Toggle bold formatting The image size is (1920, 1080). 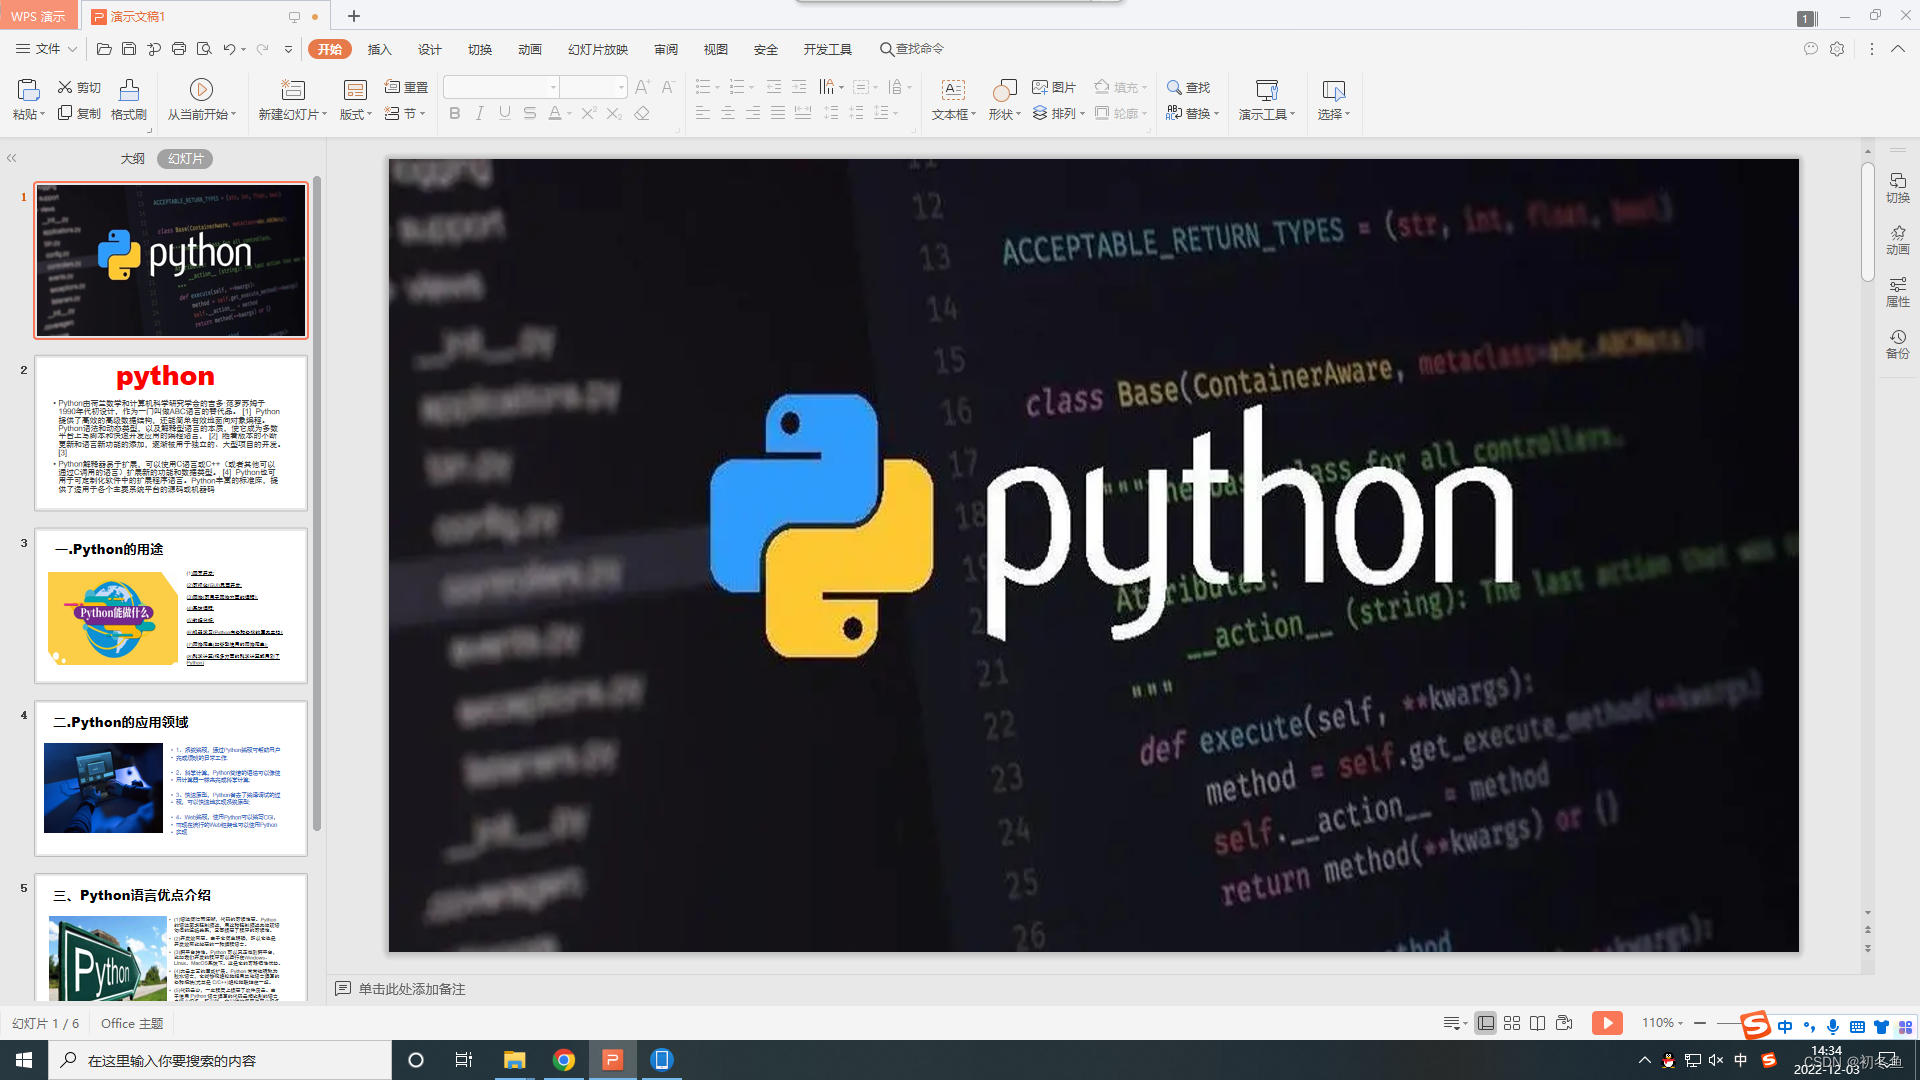(455, 114)
